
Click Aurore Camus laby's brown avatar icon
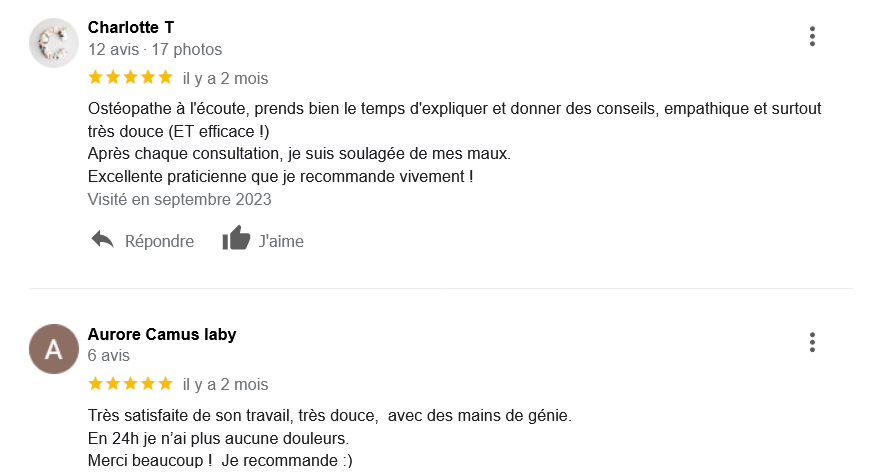54,350
